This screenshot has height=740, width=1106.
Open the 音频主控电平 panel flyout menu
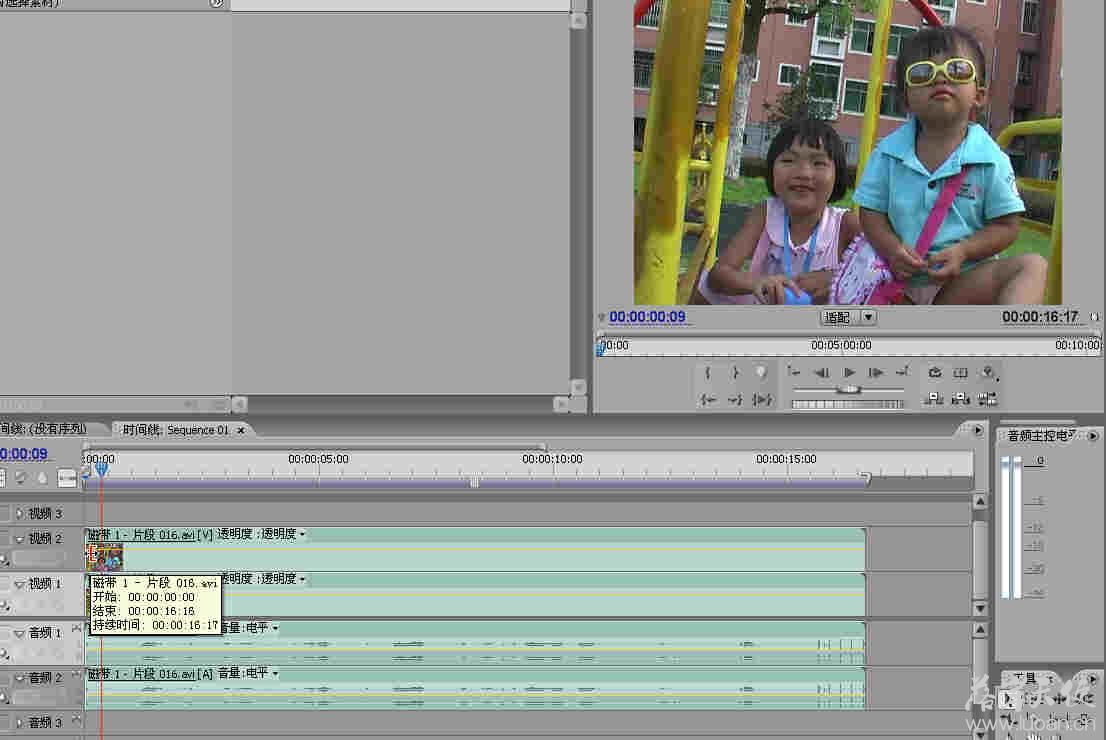(1093, 436)
